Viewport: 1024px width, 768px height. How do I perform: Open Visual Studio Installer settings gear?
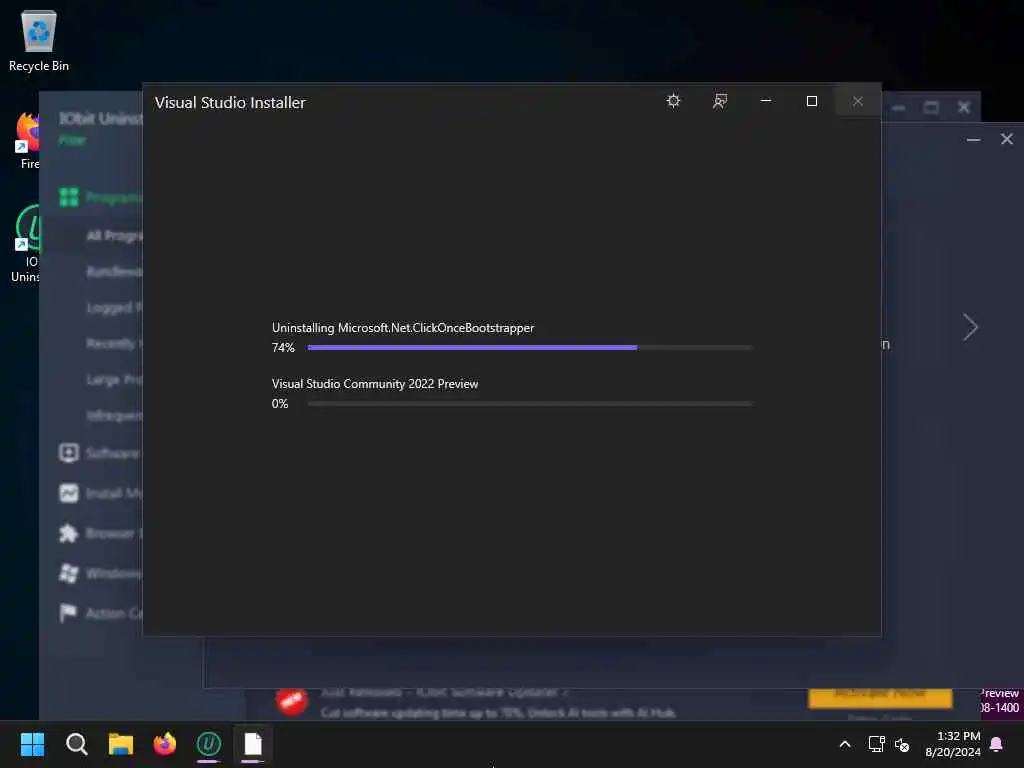click(x=673, y=101)
